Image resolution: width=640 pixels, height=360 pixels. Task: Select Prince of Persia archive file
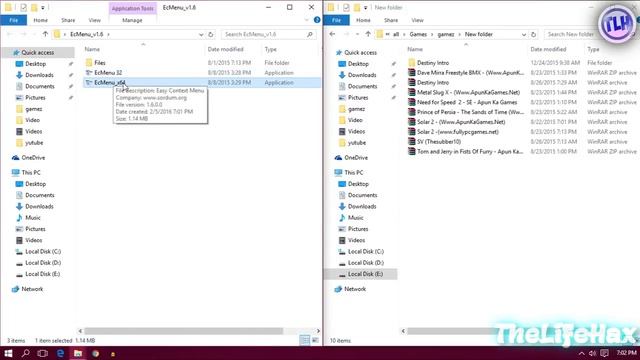point(470,112)
